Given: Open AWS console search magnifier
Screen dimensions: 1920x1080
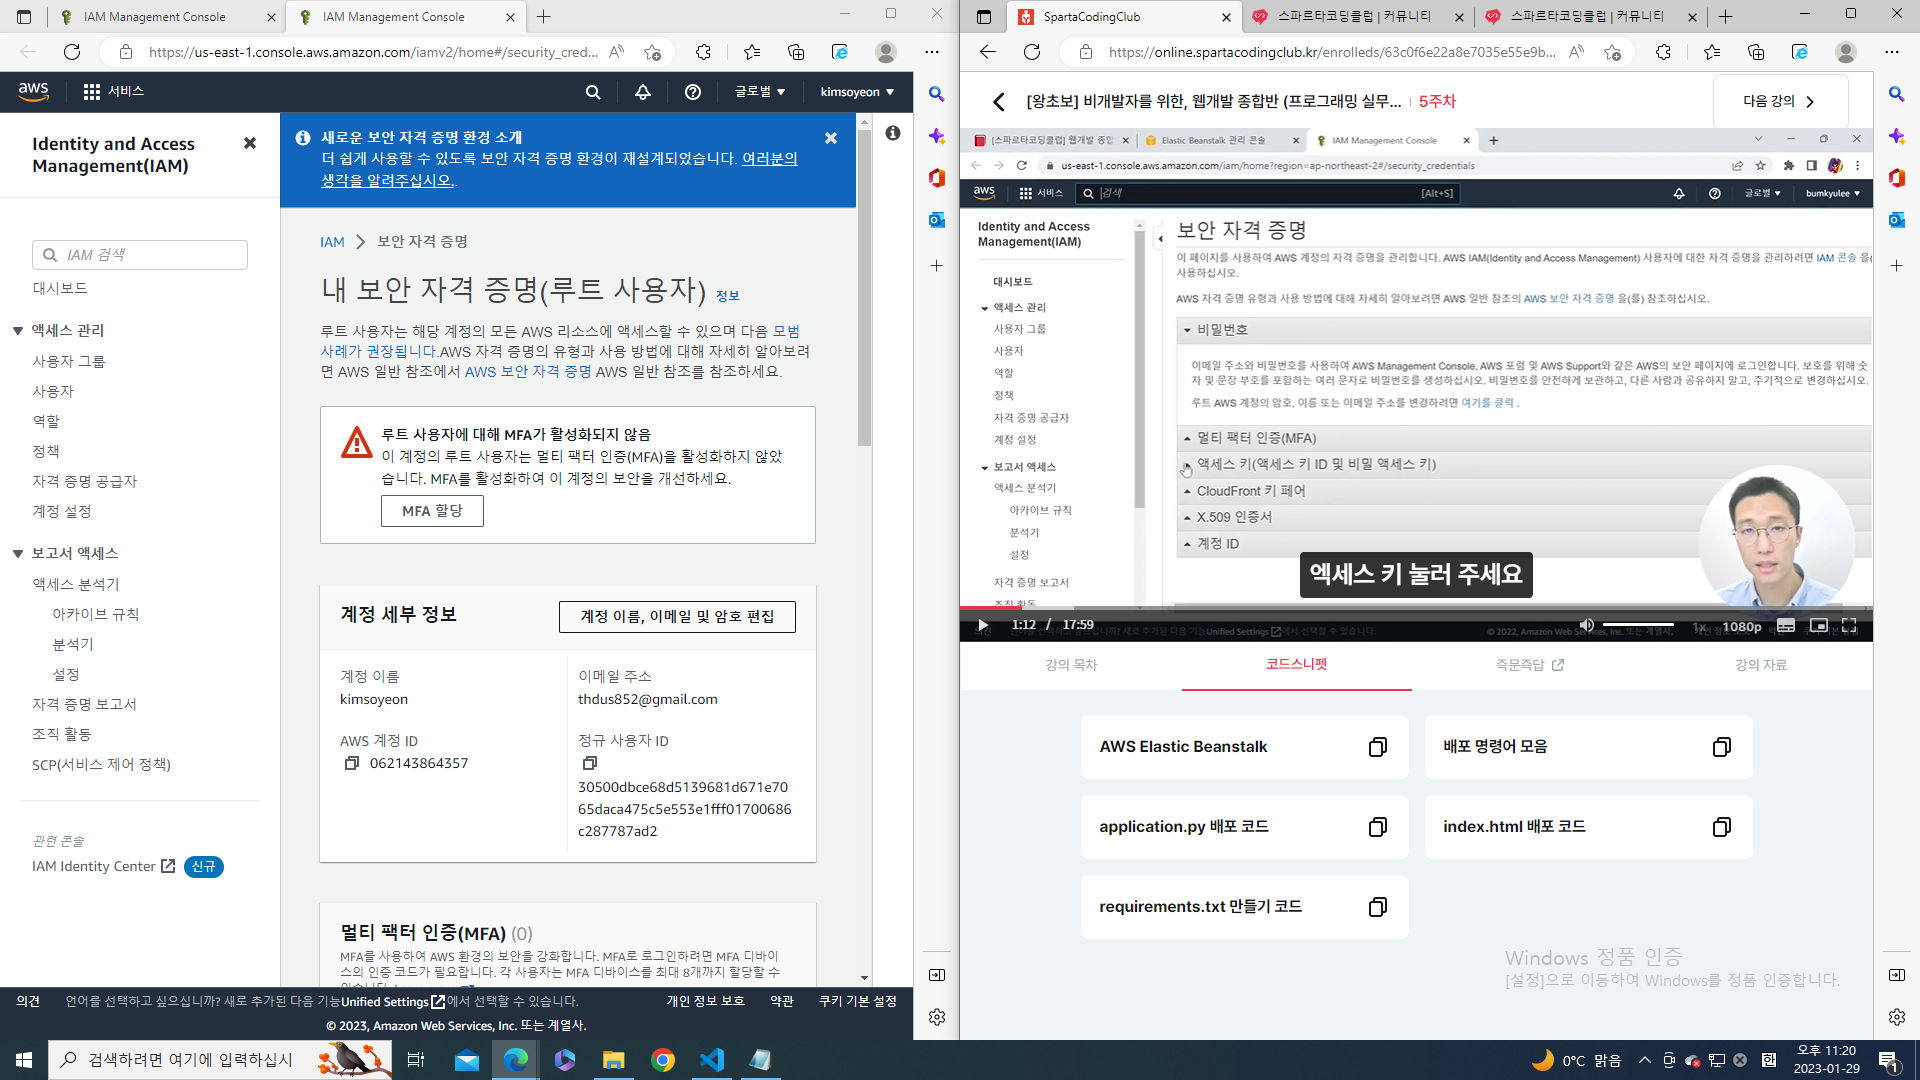Looking at the screenshot, I should pos(593,92).
